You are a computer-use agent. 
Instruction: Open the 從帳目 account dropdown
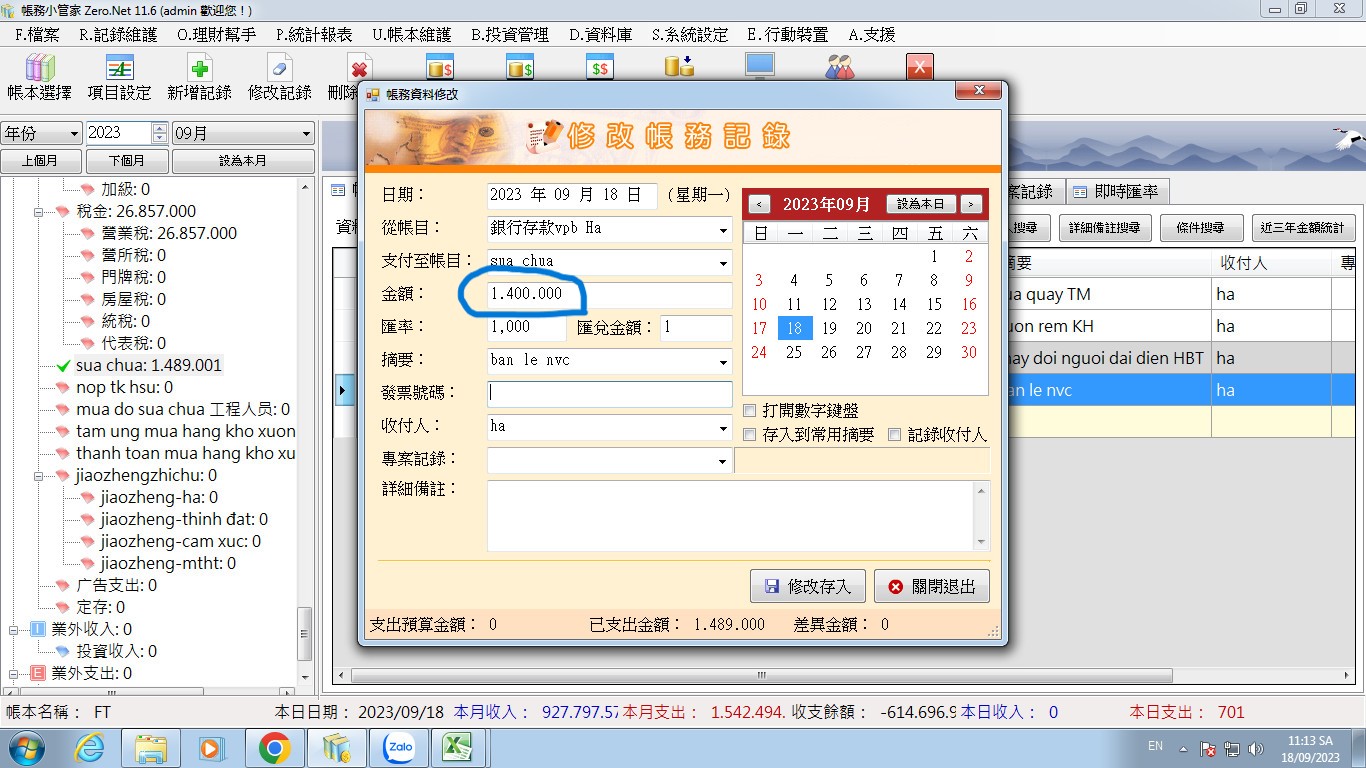tap(723, 230)
